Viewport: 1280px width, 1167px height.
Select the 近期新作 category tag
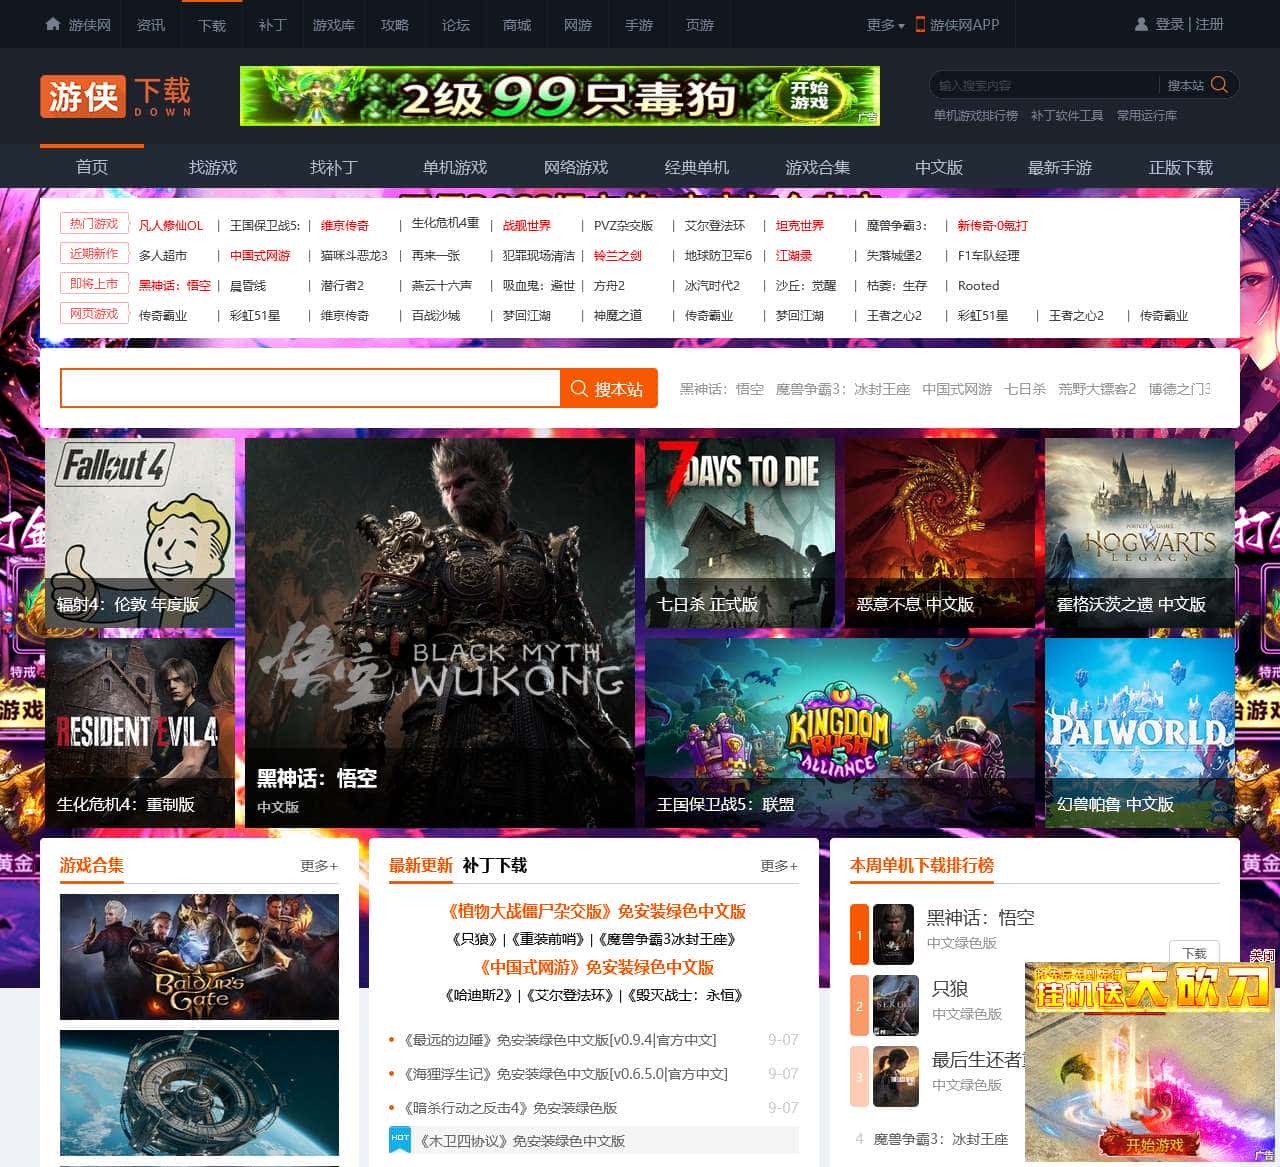pyautogui.click(x=94, y=254)
